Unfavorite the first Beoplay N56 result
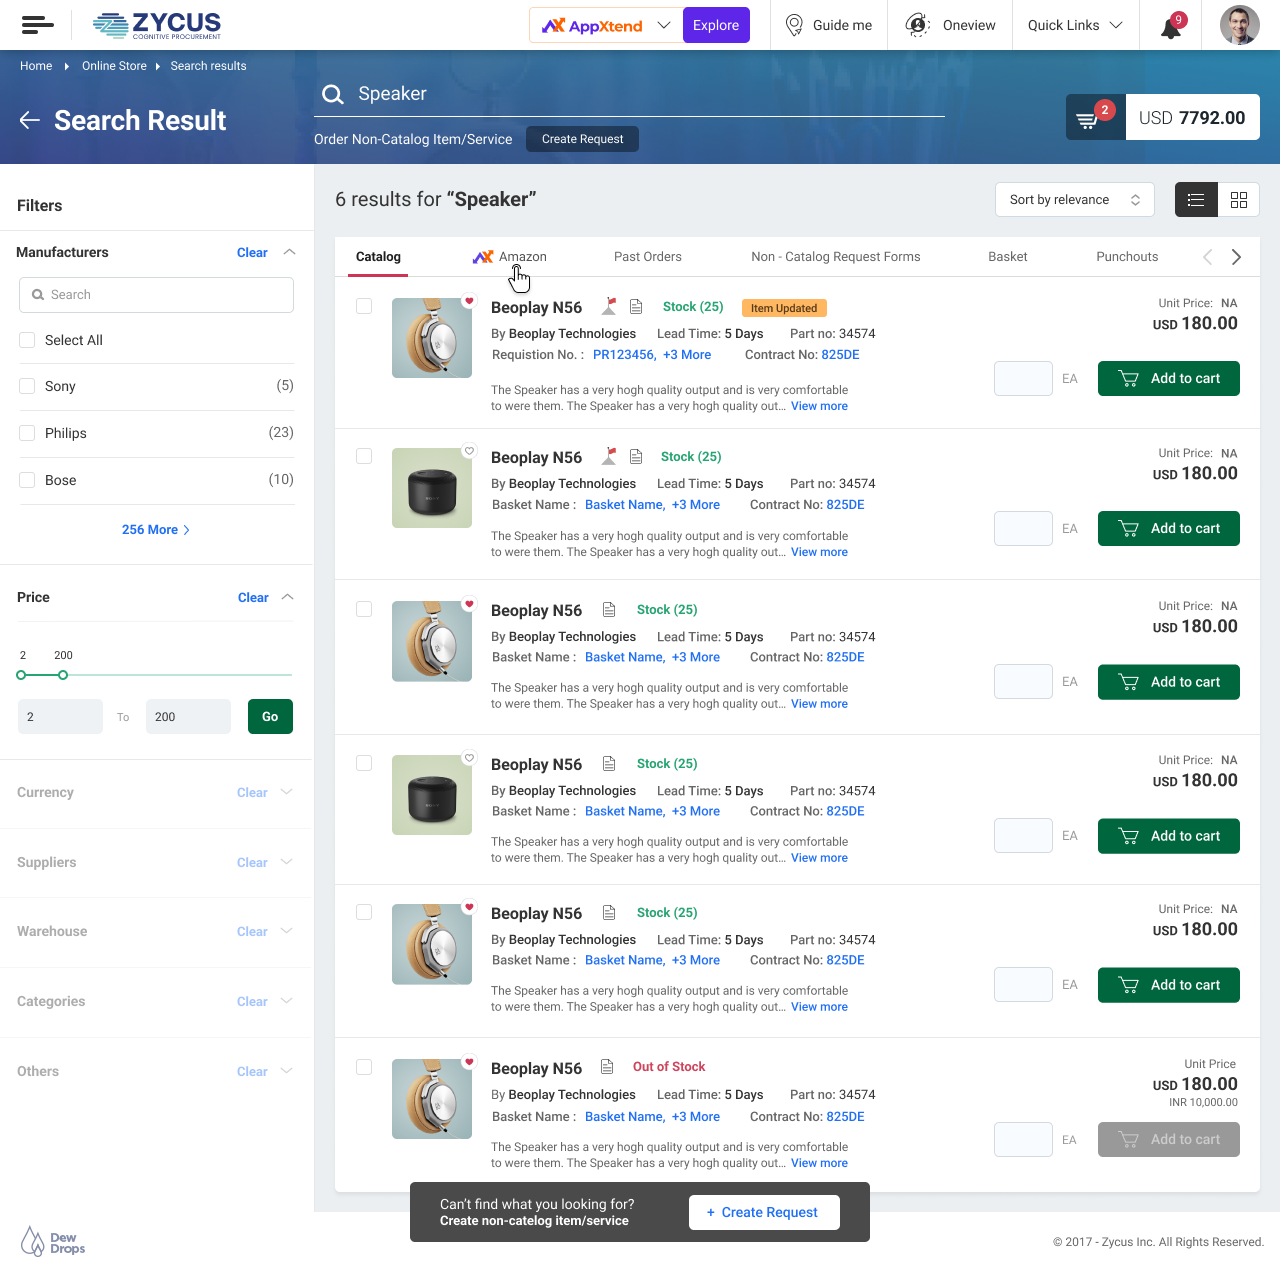1280x1272 pixels. [x=470, y=299]
